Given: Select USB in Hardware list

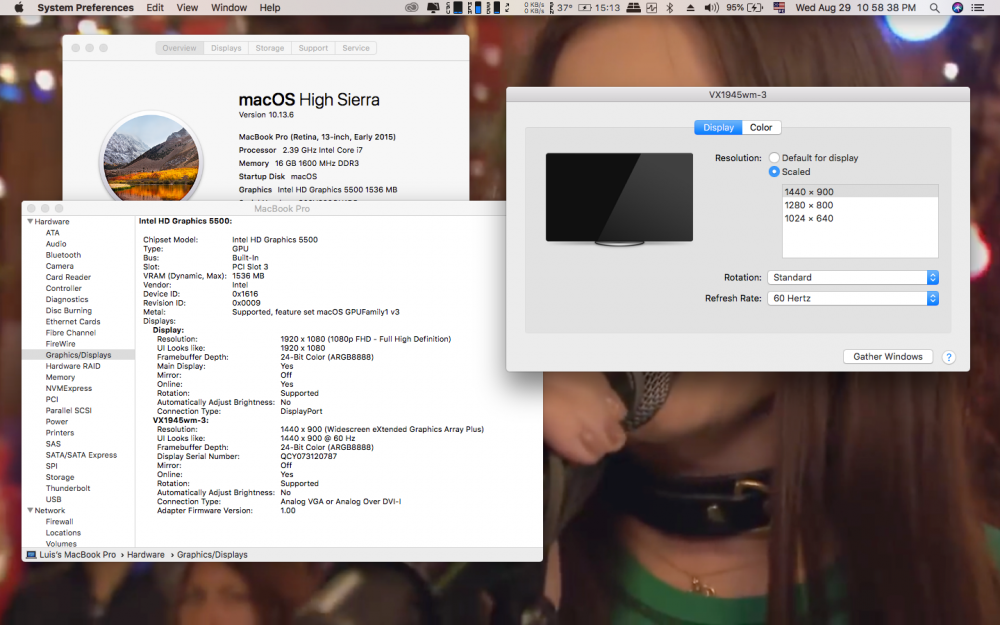Looking at the screenshot, I should click(54, 499).
